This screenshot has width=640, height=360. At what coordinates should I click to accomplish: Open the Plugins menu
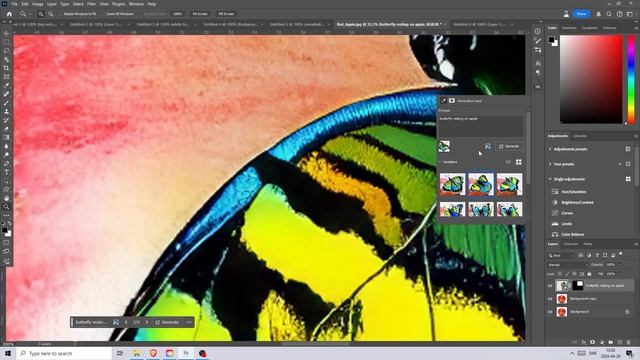[118, 4]
